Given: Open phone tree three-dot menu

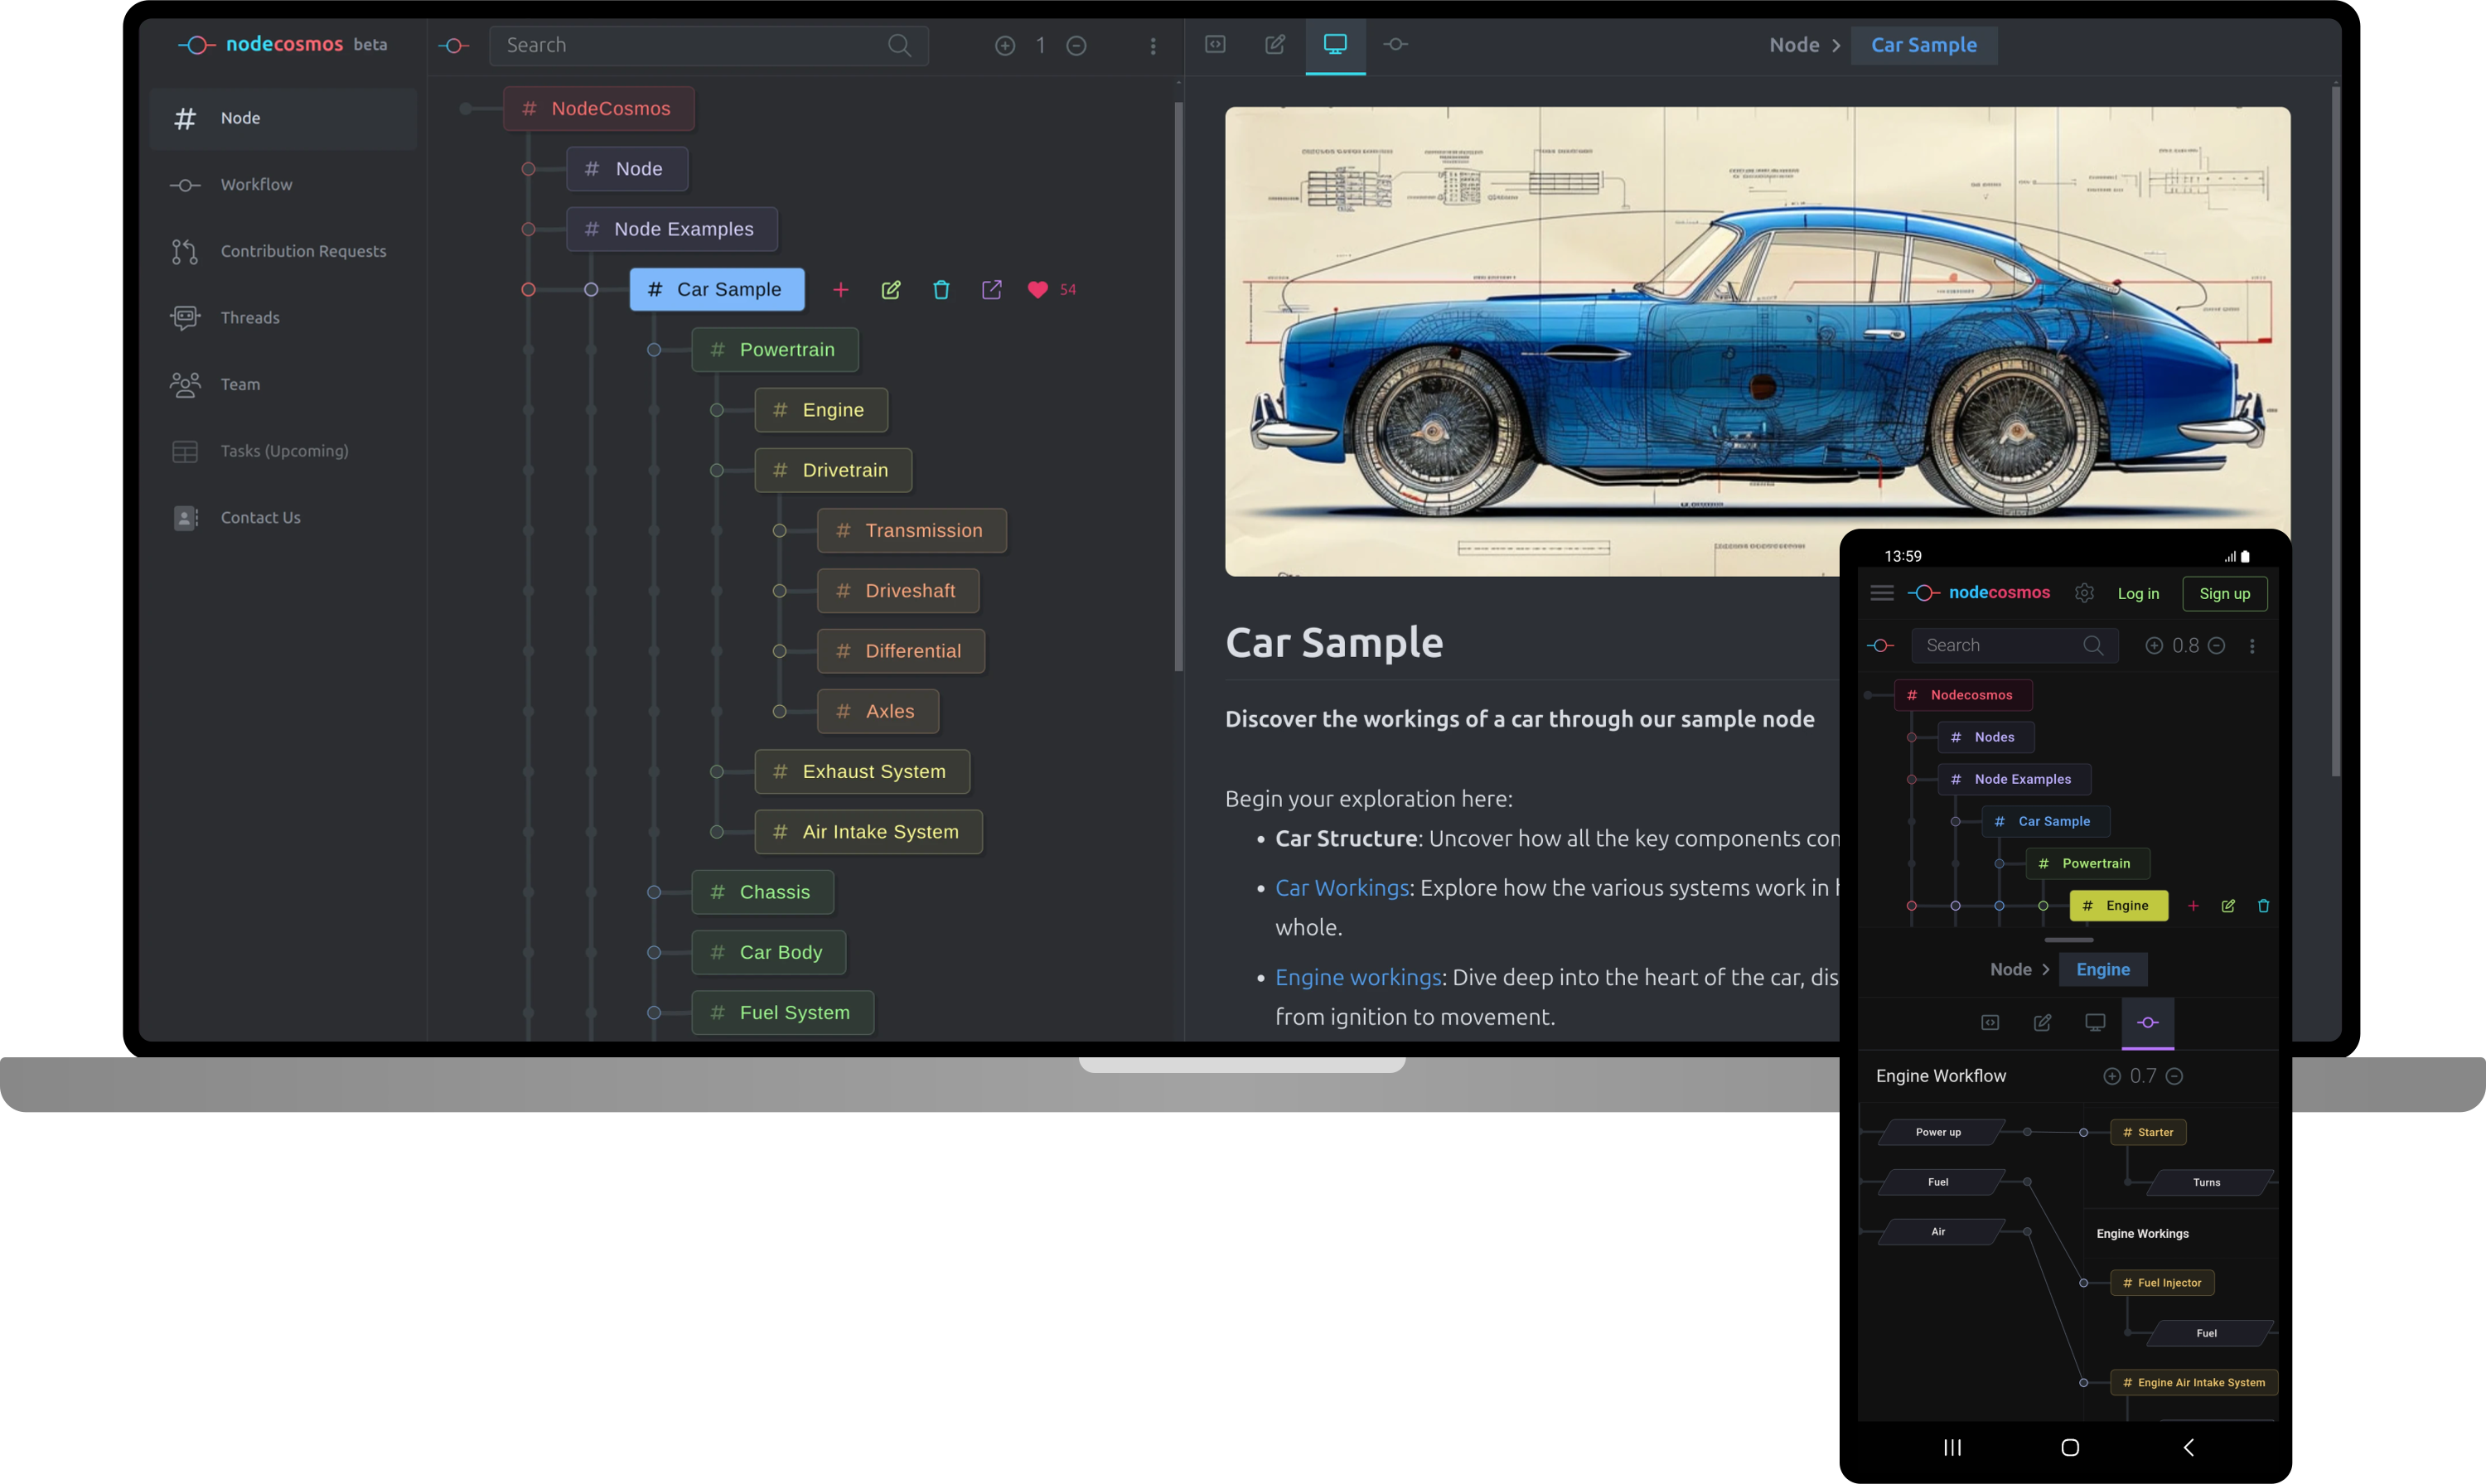Looking at the screenshot, I should pos(2252,646).
